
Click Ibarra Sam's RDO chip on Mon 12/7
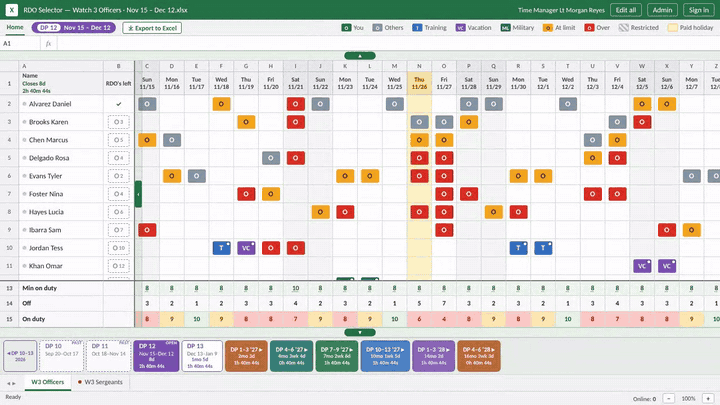[x=692, y=230]
